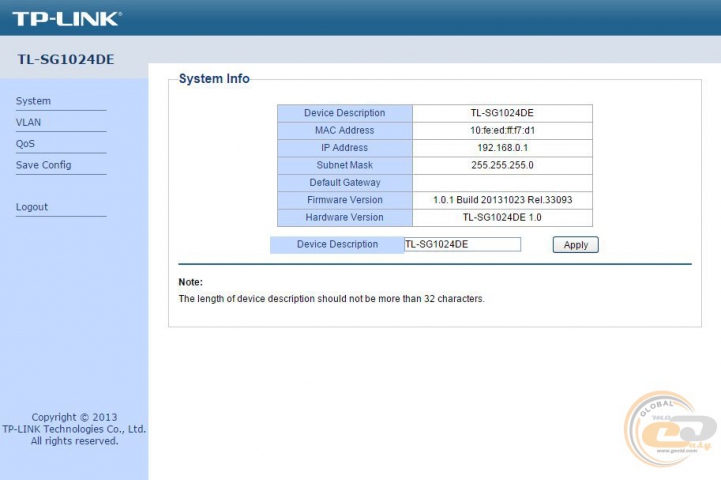Open the QoS menu in the sidebar

click(25, 143)
